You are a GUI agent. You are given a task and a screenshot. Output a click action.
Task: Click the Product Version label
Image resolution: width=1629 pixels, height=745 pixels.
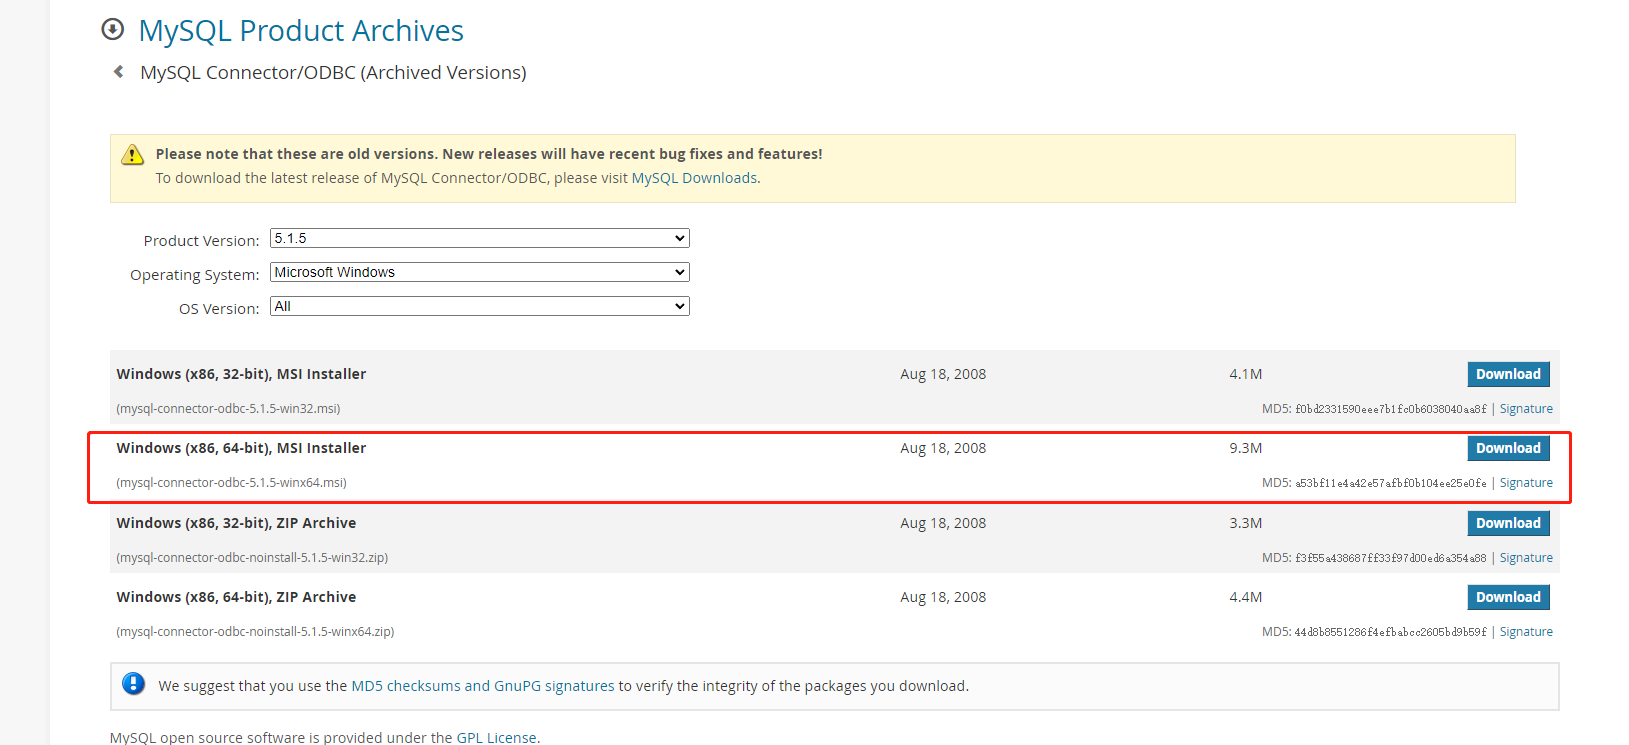(x=201, y=241)
